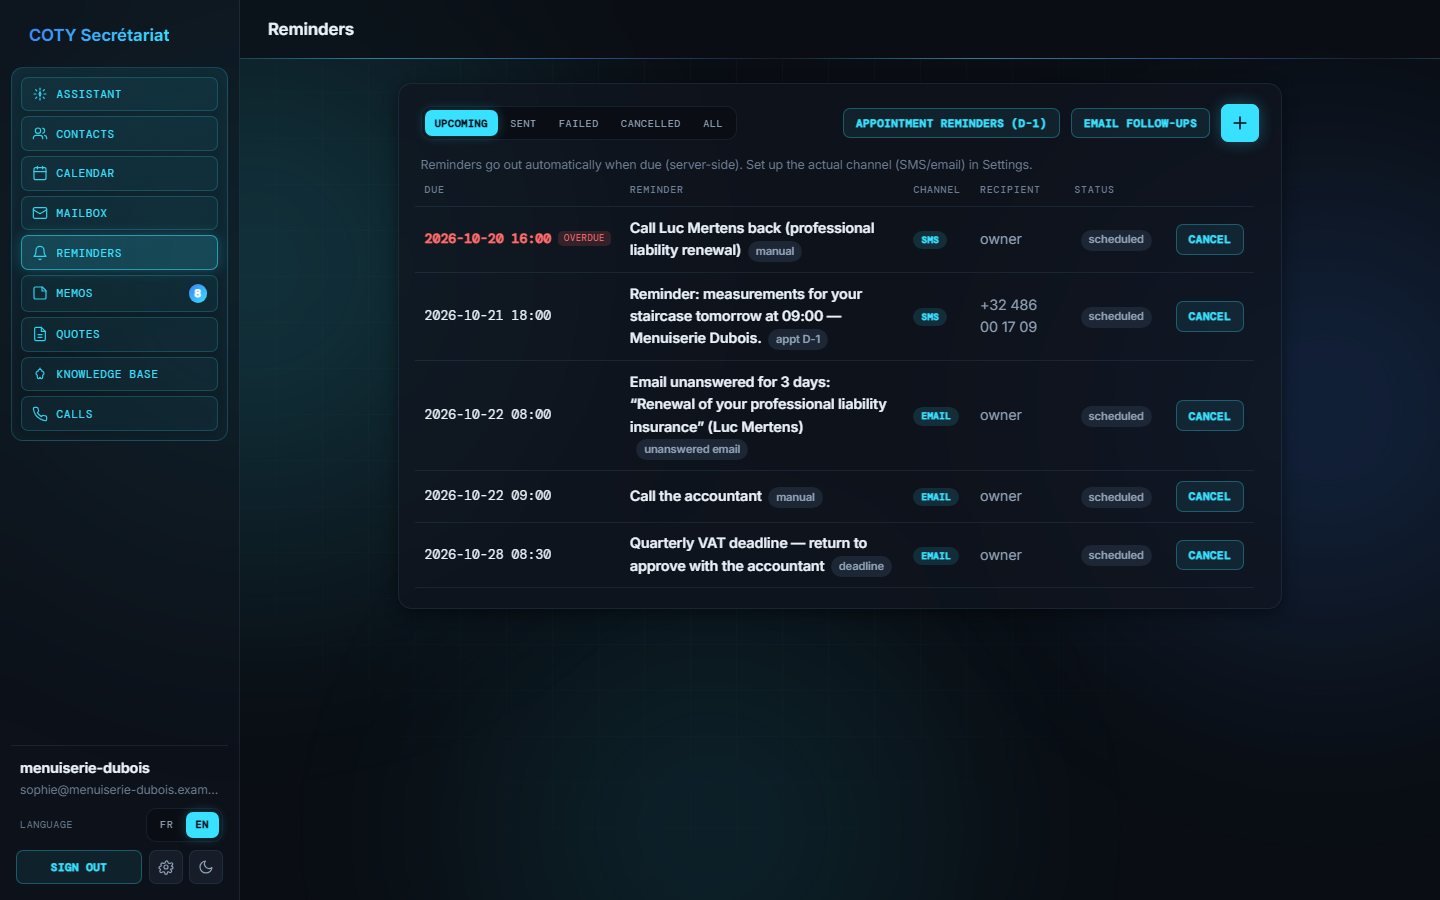
Task: Click the OVERDUE badge
Action: [584, 238]
